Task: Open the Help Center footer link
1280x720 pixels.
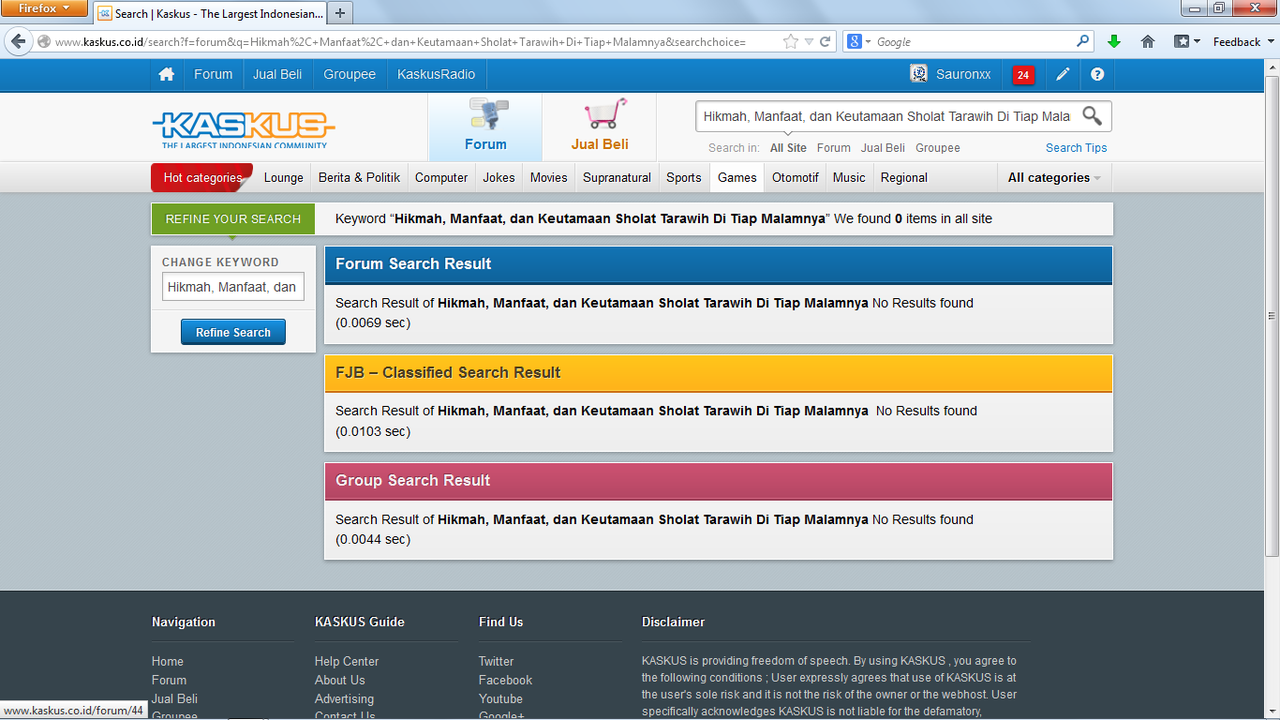Action: pos(347,661)
